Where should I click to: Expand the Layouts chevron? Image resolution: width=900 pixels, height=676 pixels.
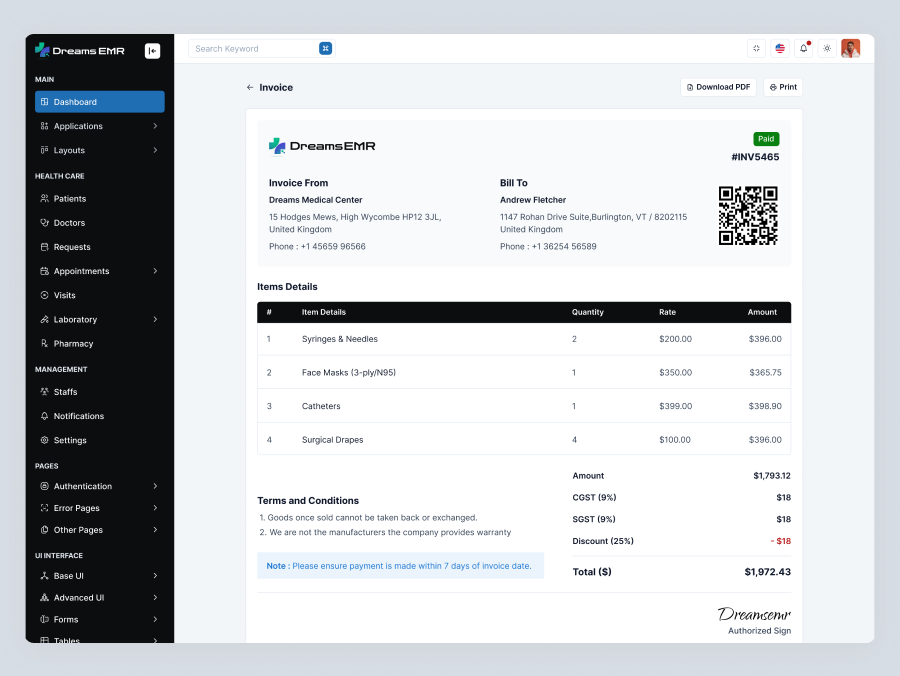coord(155,150)
